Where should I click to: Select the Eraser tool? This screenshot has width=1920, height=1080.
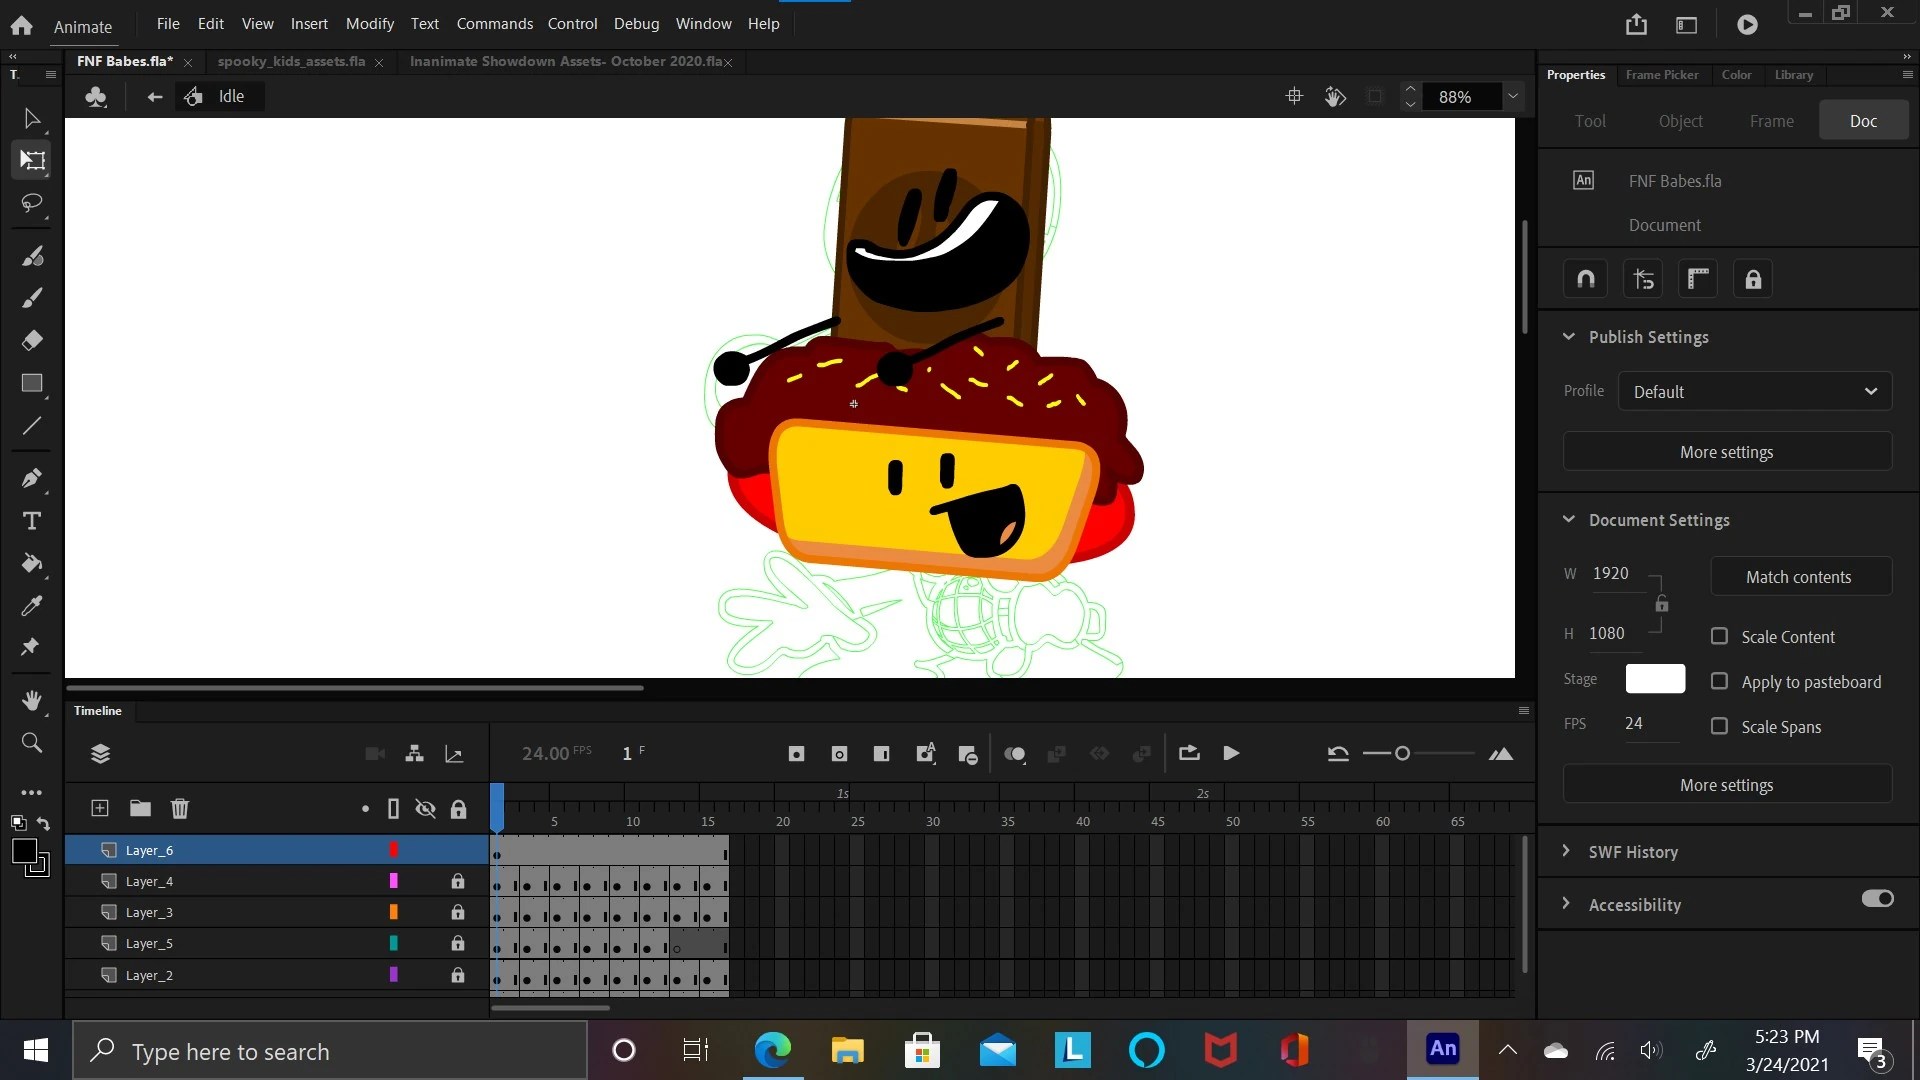click(32, 340)
